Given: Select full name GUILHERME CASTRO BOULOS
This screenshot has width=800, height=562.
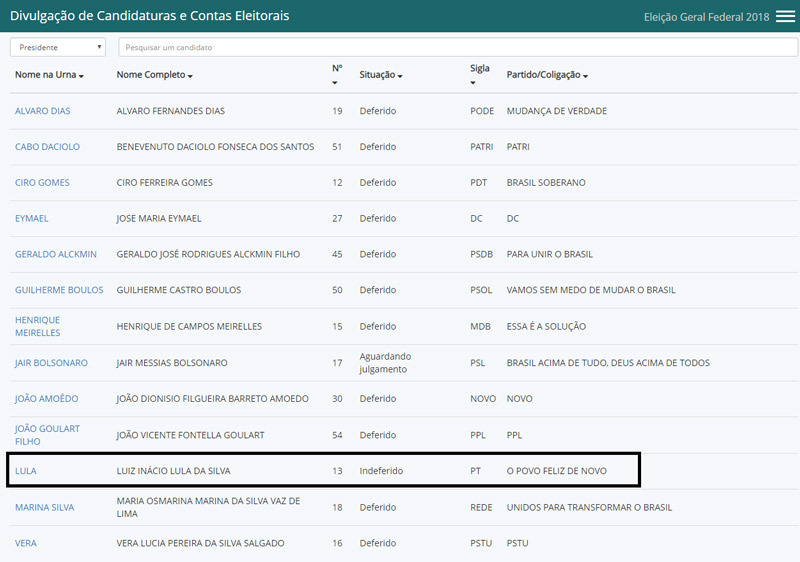Looking at the screenshot, I should 179,290.
